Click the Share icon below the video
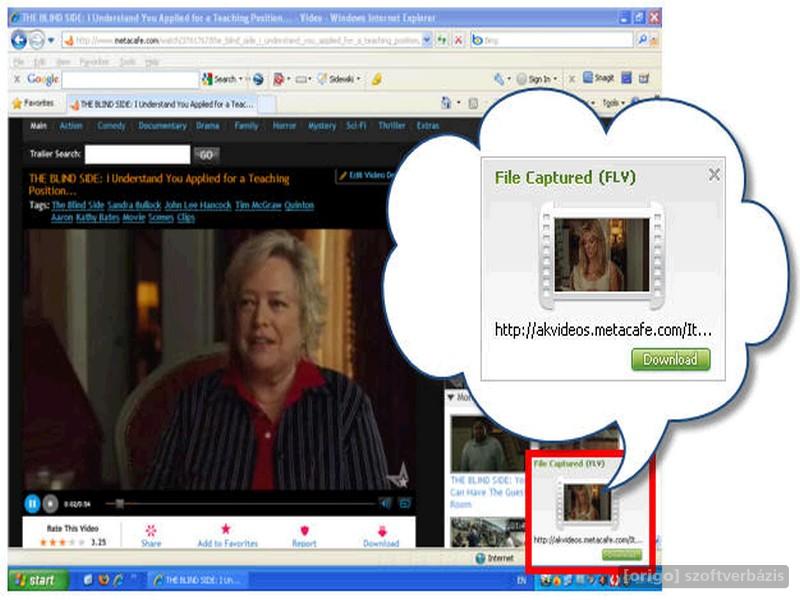The width and height of the screenshot is (800, 600). click(x=151, y=530)
